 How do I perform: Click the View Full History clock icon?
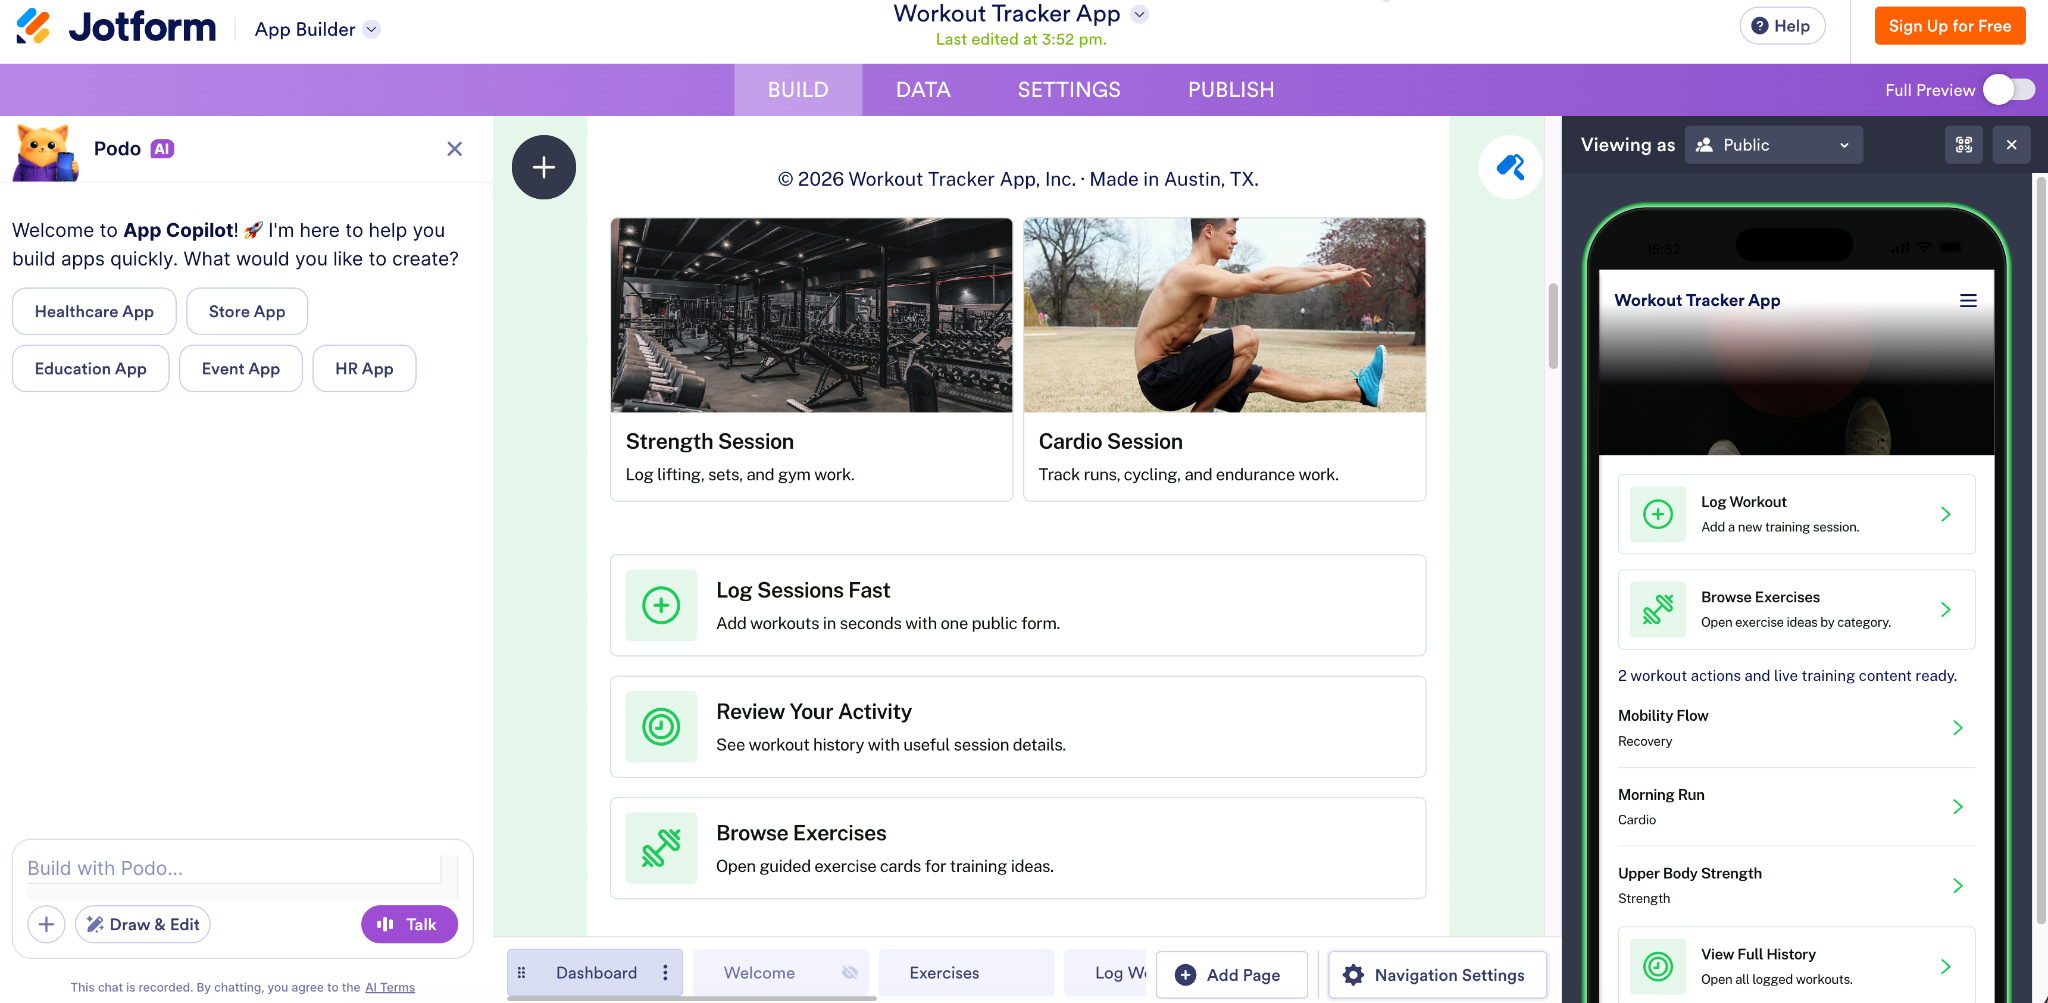(x=1658, y=966)
